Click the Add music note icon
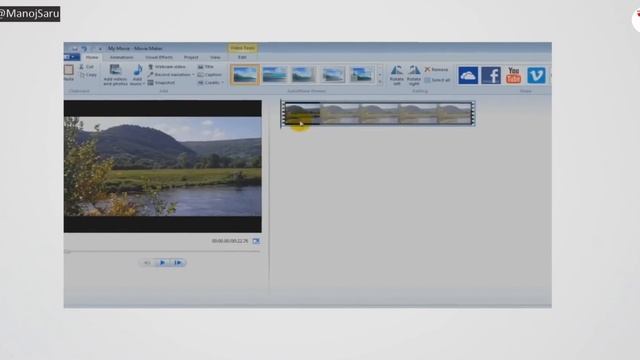This screenshot has width=640, height=360. [138, 70]
